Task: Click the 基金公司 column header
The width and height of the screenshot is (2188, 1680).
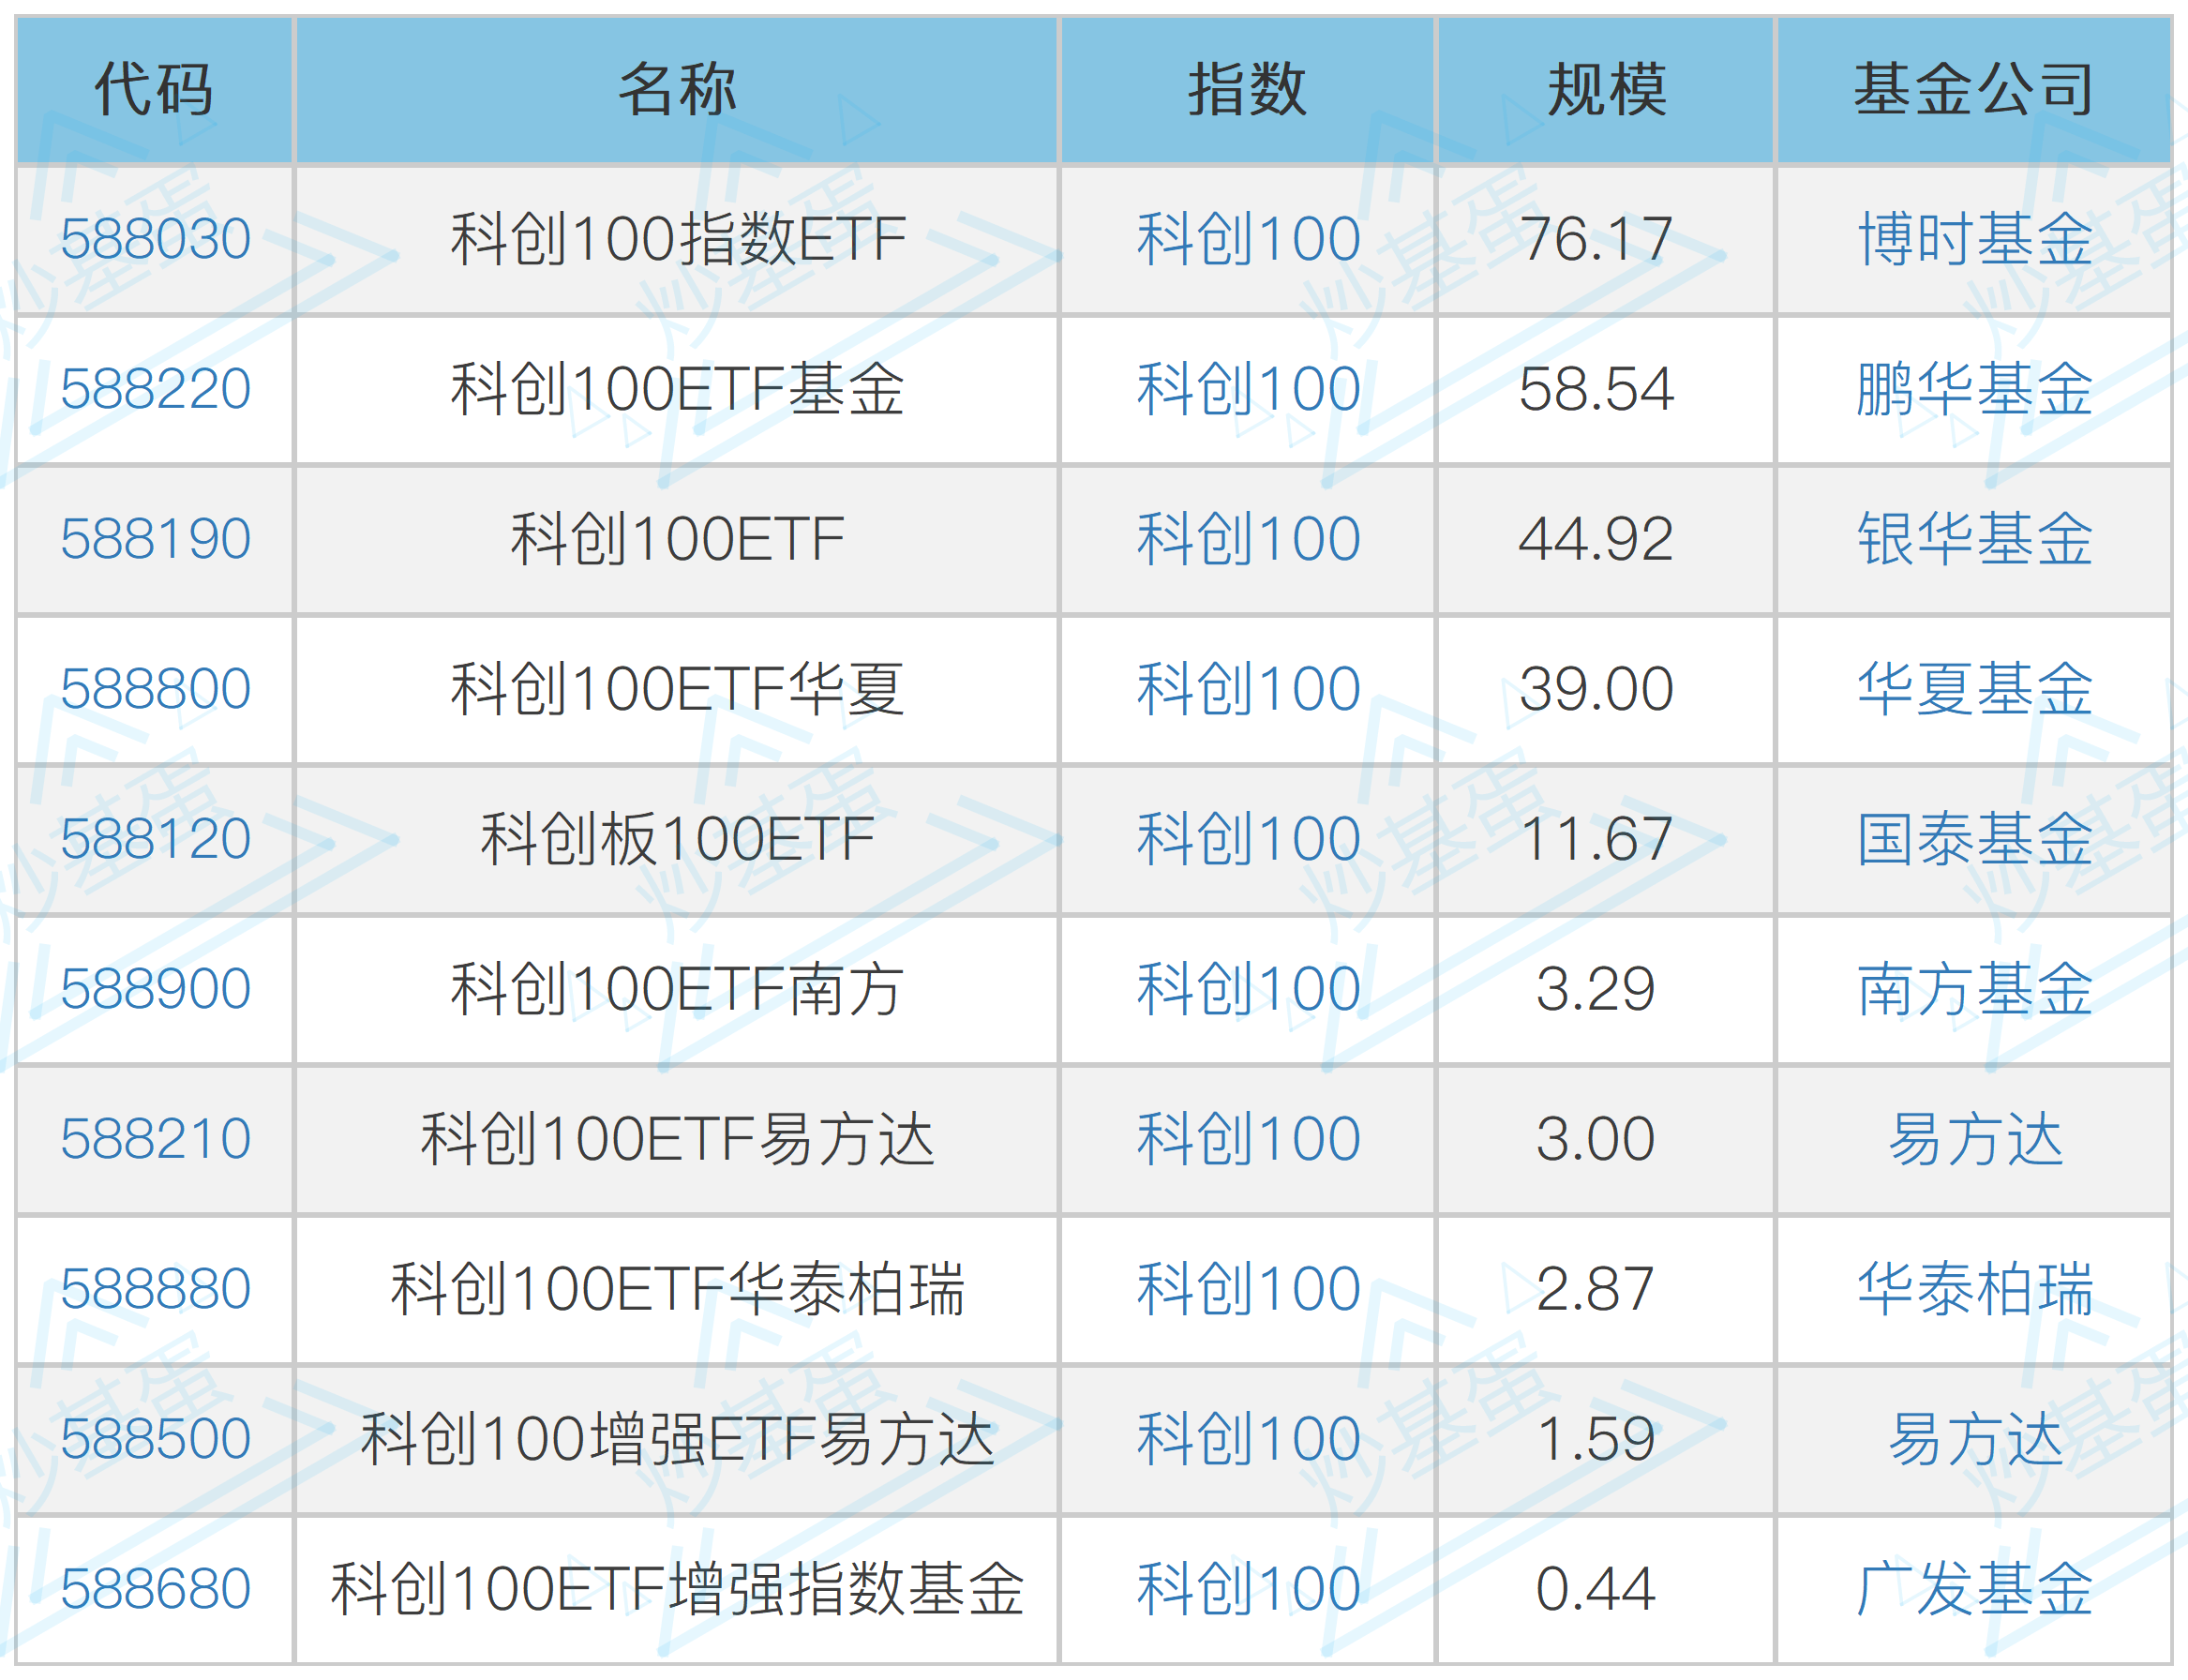Action: click(x=1975, y=89)
